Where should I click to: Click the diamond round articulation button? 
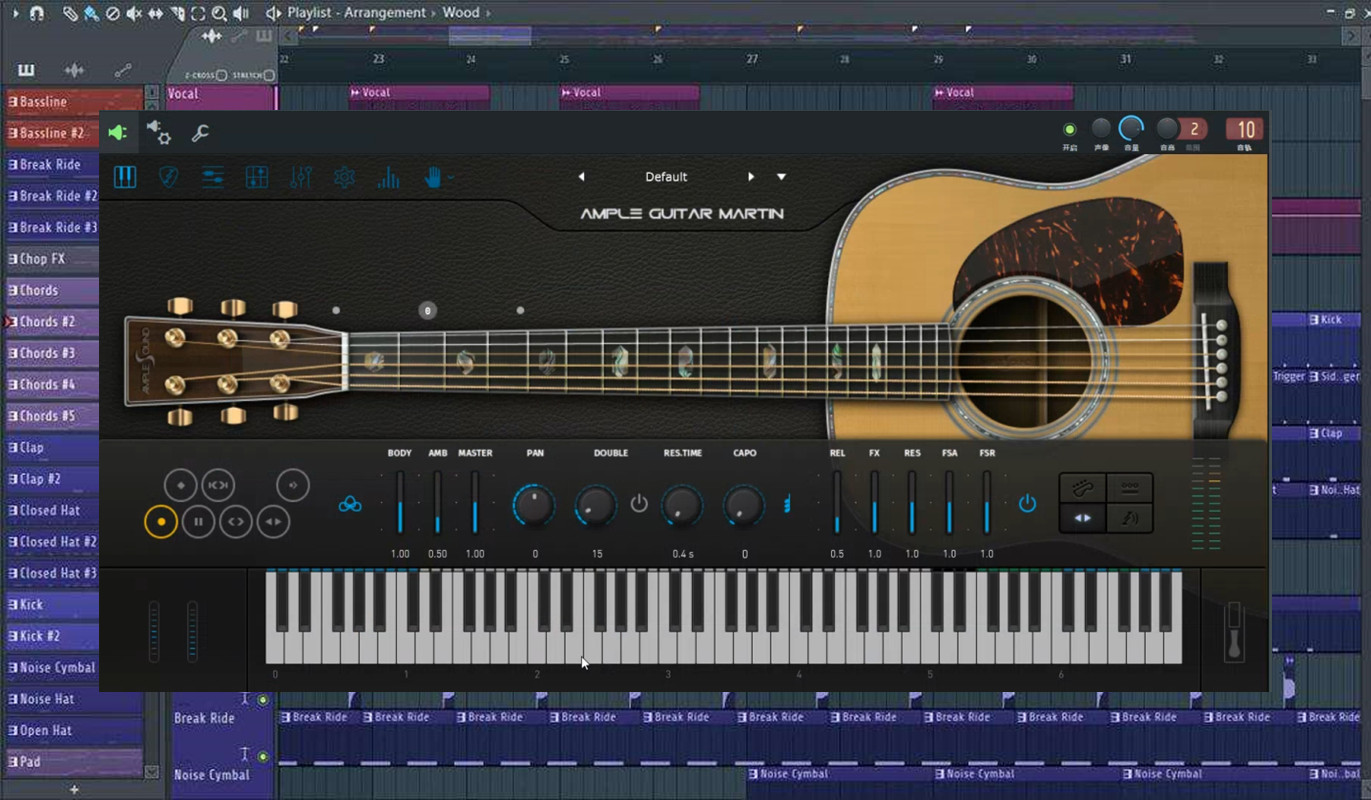(x=181, y=485)
